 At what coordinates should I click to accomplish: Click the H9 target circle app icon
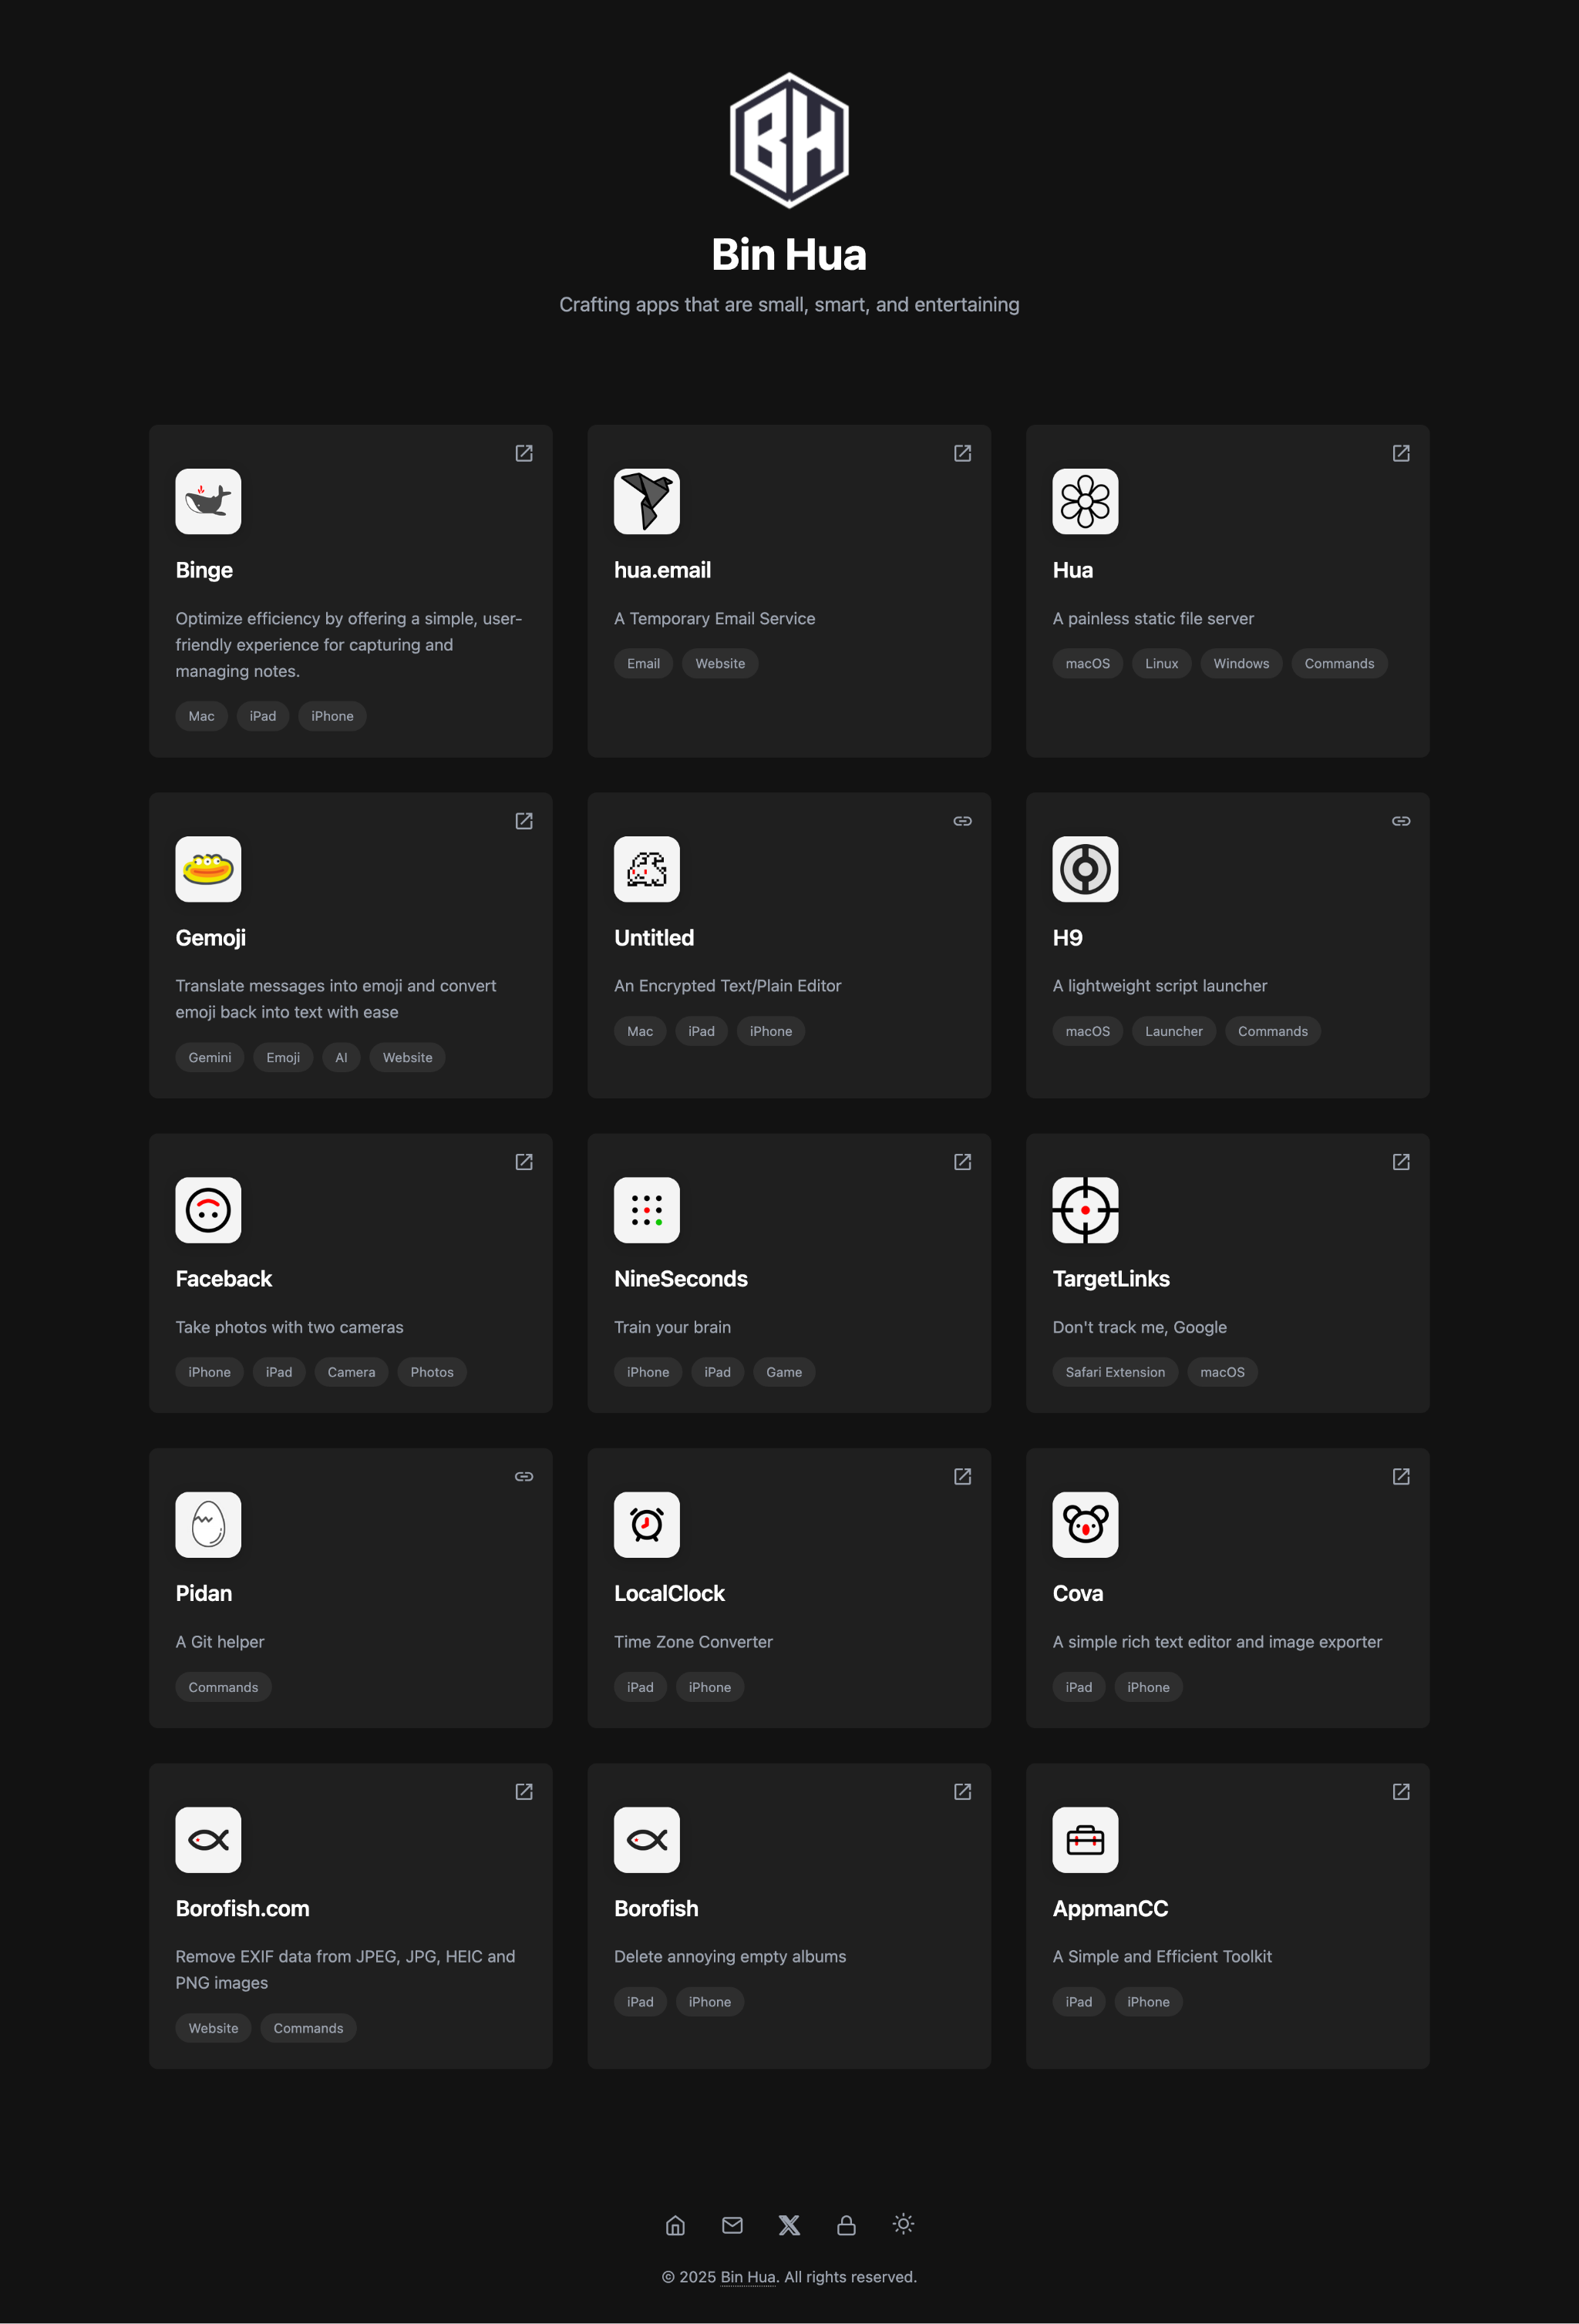coord(1085,869)
